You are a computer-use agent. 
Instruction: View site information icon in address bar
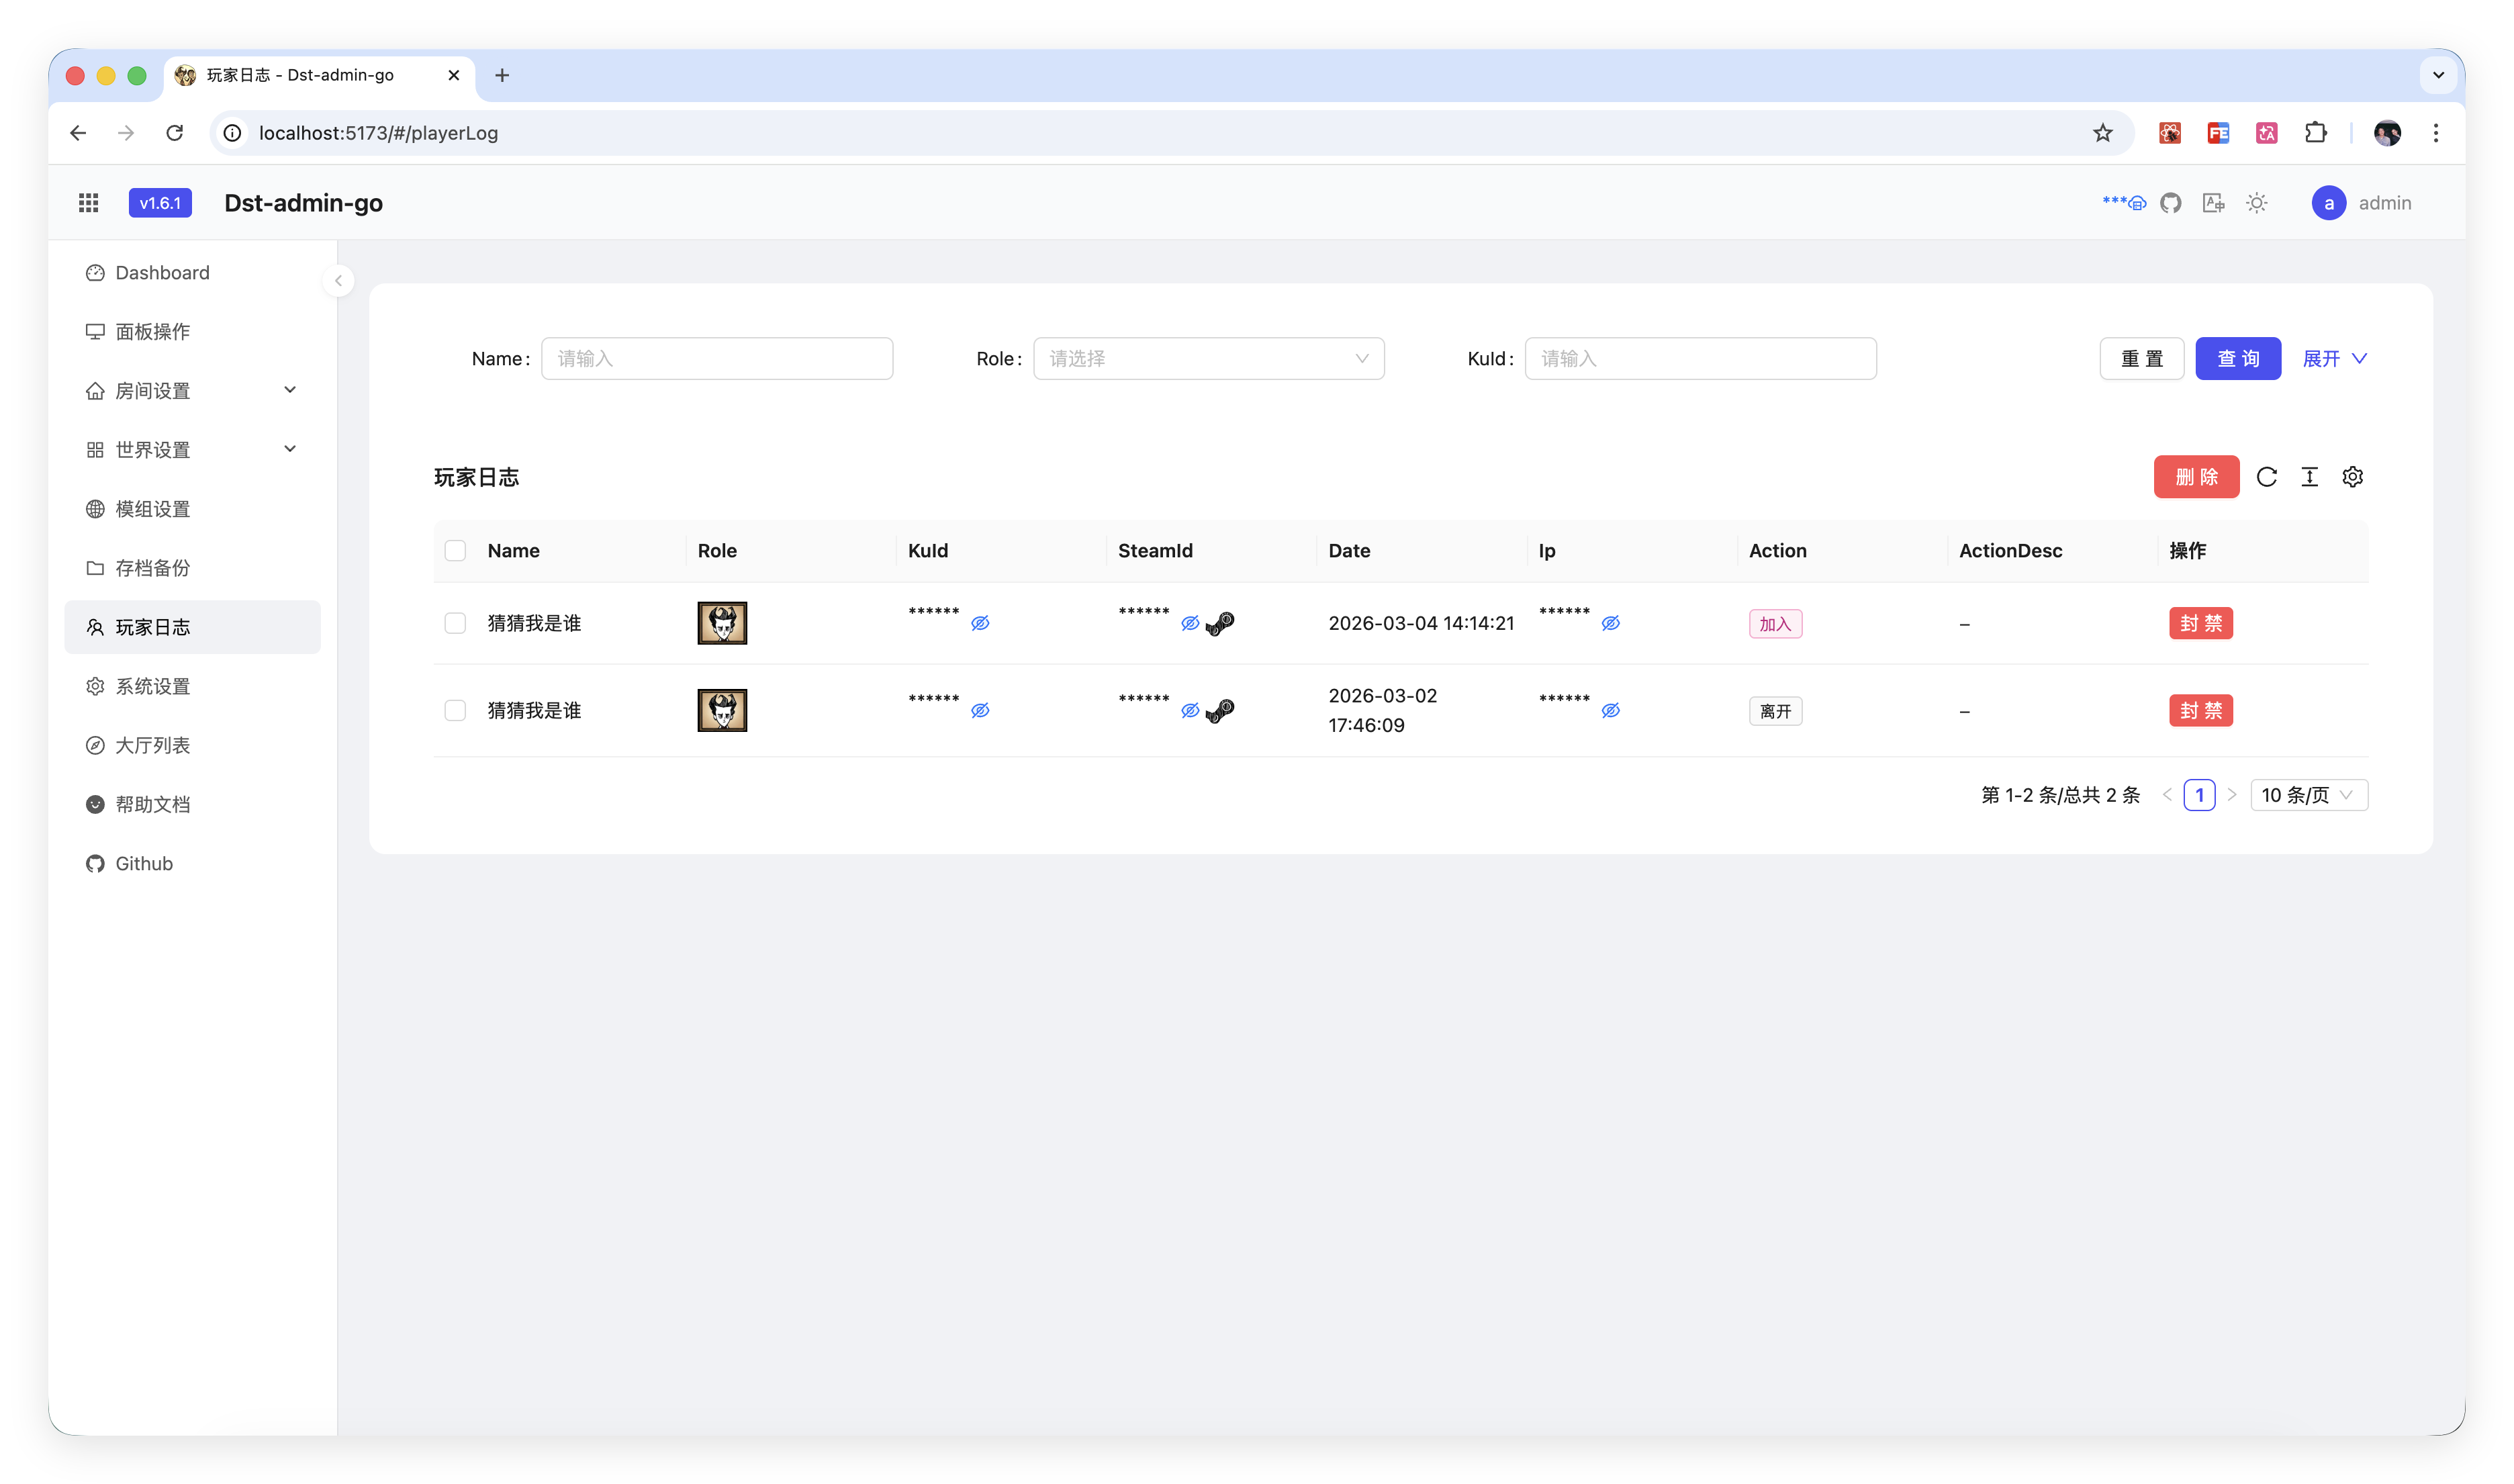coord(232,133)
